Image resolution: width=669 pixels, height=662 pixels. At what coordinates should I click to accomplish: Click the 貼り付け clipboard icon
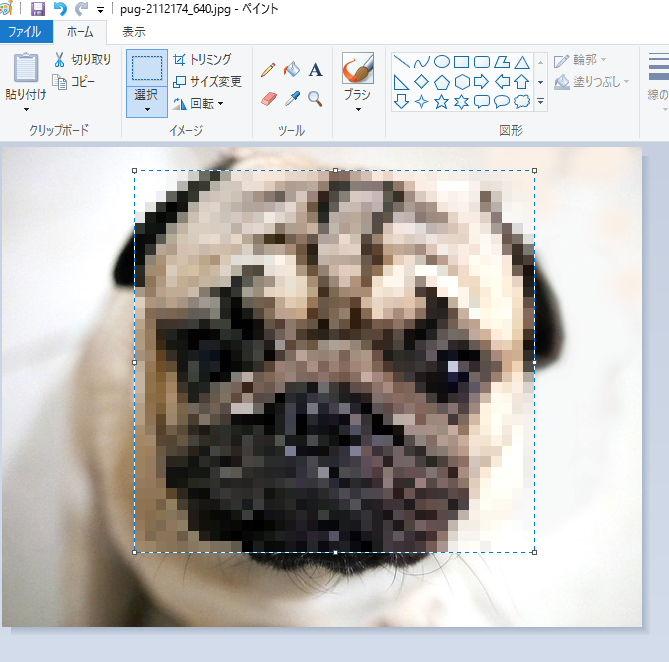[x=26, y=67]
